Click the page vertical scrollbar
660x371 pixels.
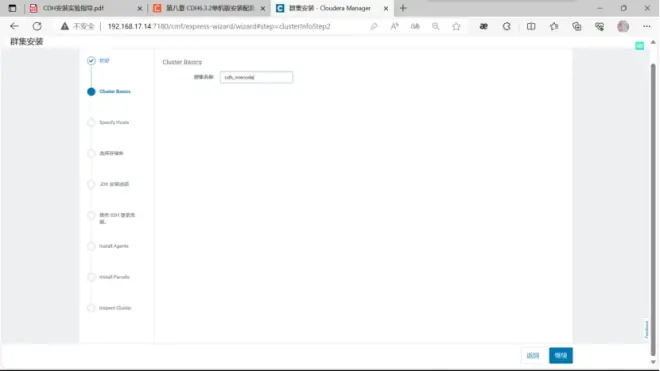(x=653, y=209)
